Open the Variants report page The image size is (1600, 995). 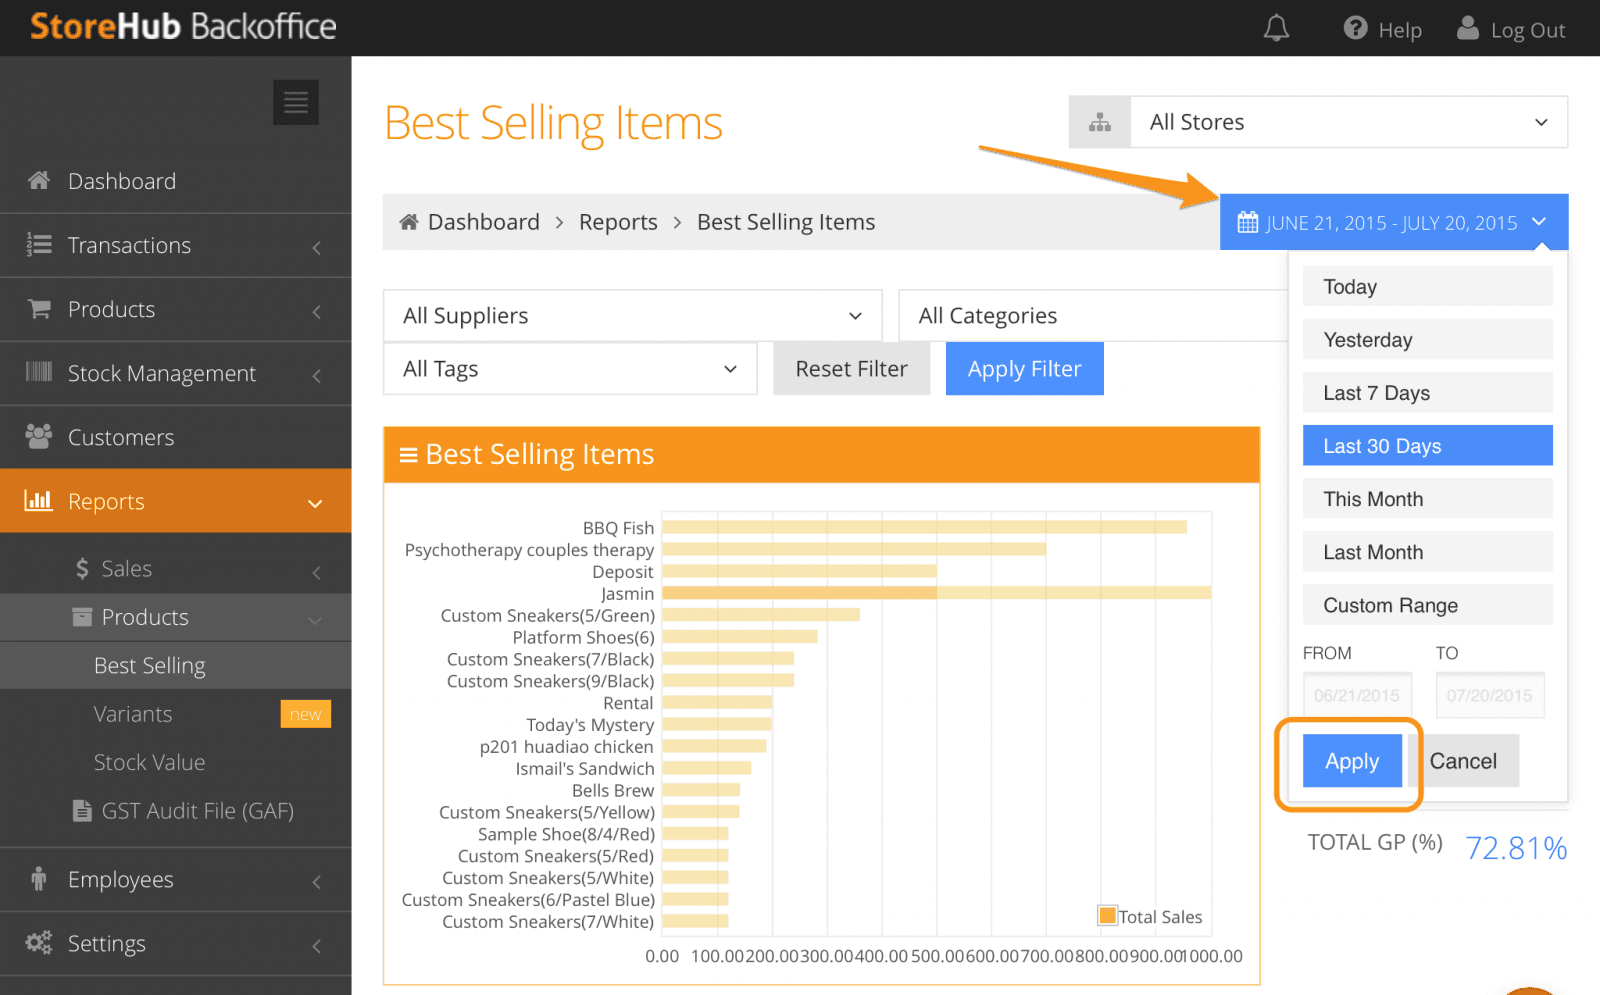pos(133,713)
